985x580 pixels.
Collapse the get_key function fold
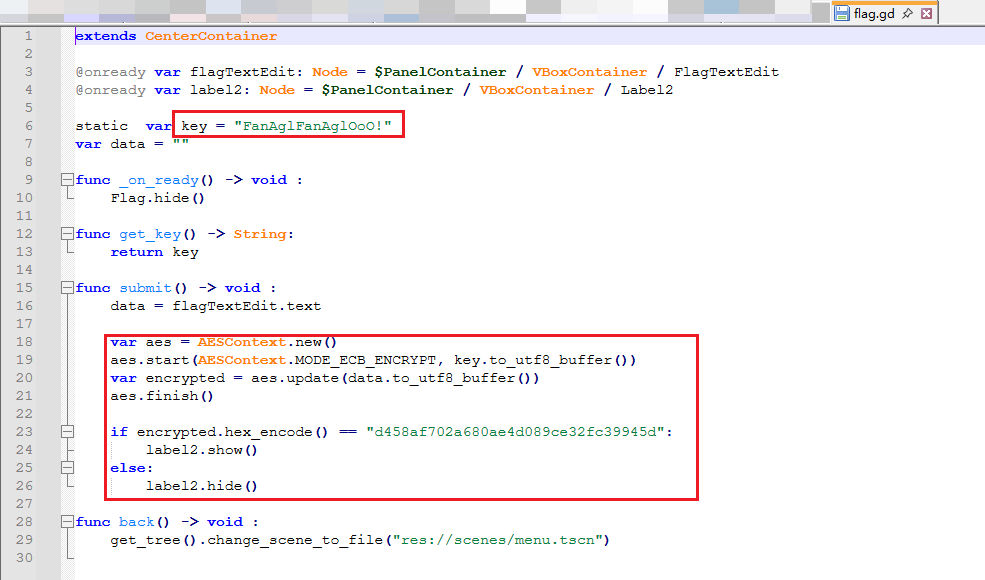tap(67, 234)
